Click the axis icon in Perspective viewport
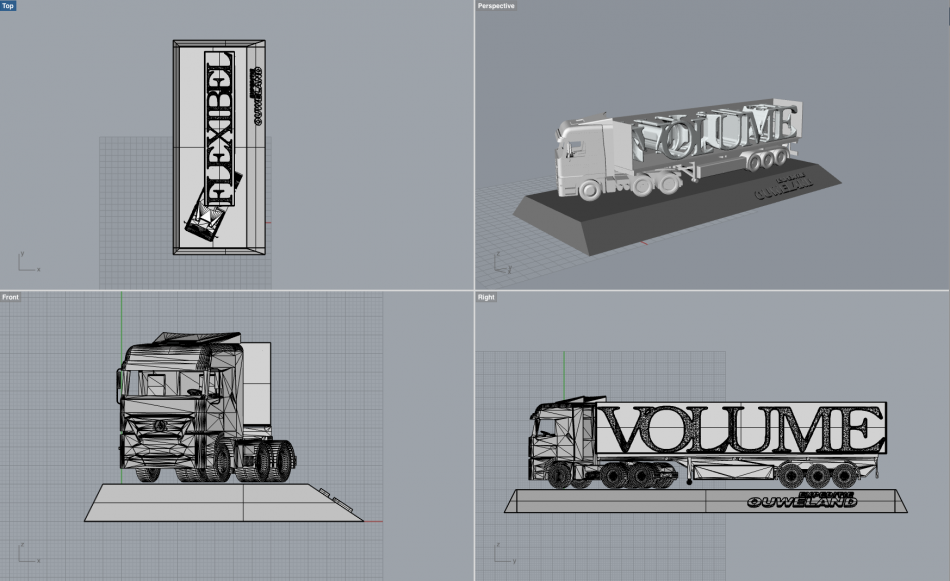Screen dimensions: 950x581 tap(502, 263)
